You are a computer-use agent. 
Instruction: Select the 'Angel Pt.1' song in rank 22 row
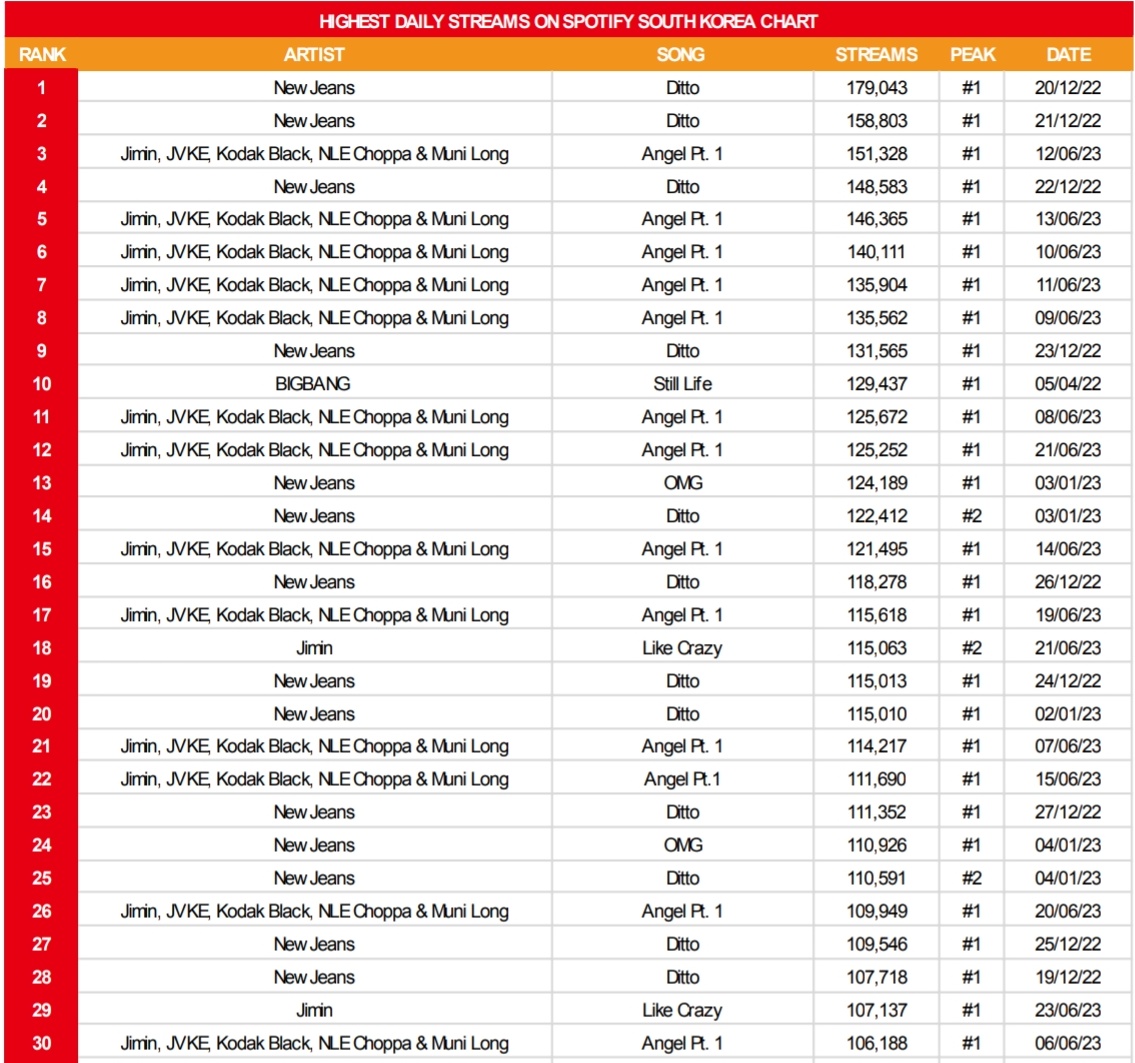(x=682, y=779)
